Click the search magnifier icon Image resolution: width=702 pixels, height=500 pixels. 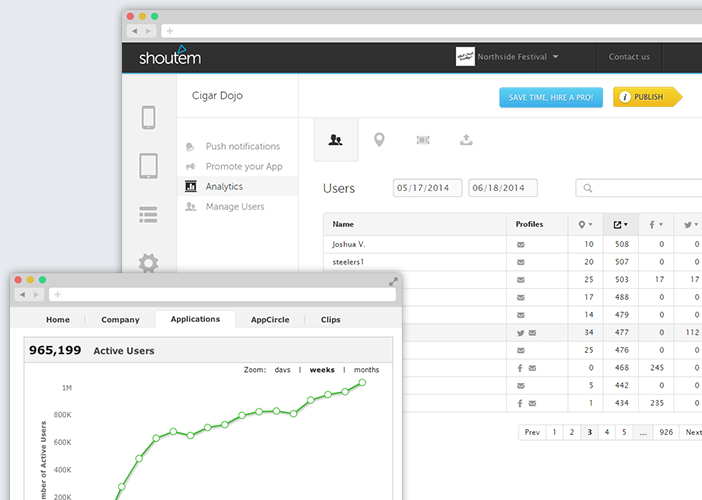(x=588, y=188)
